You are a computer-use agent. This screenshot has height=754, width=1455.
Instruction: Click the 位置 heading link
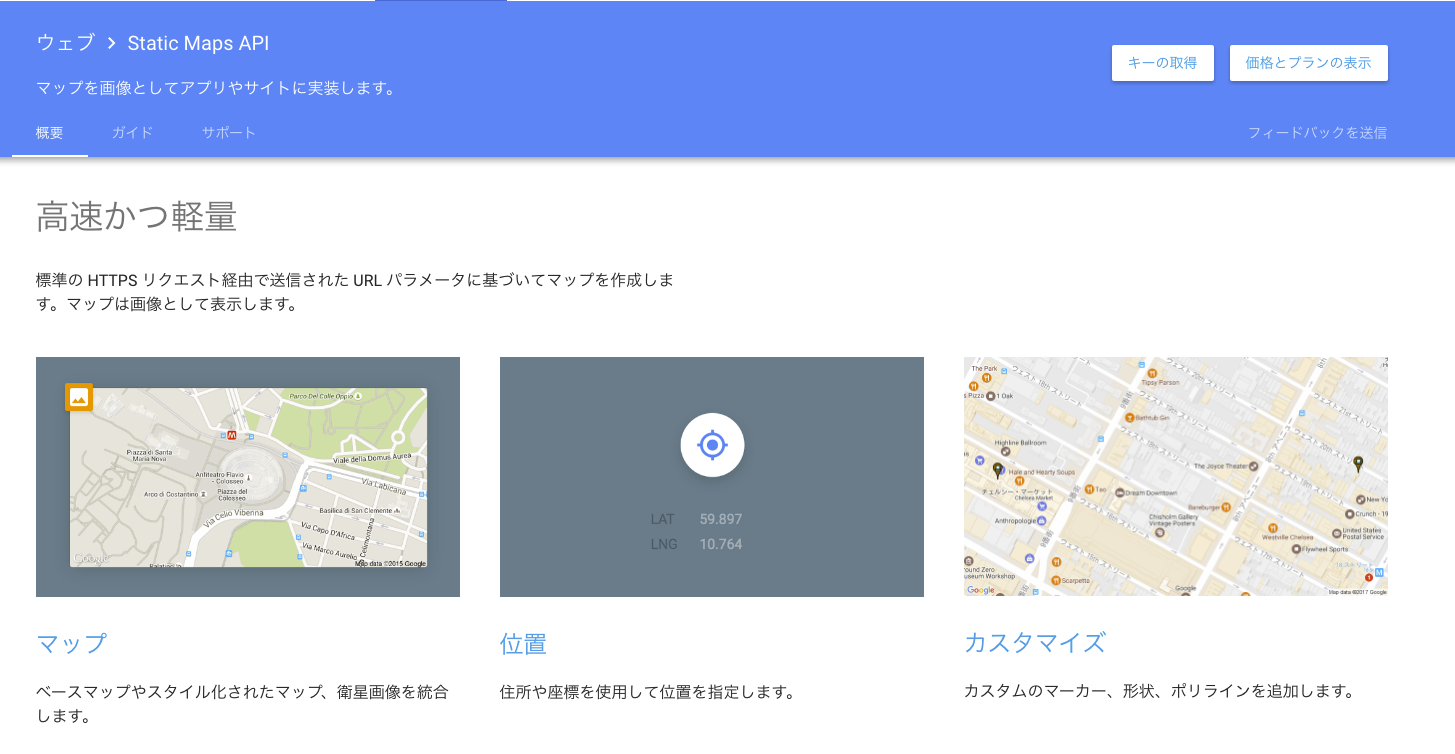coord(523,643)
